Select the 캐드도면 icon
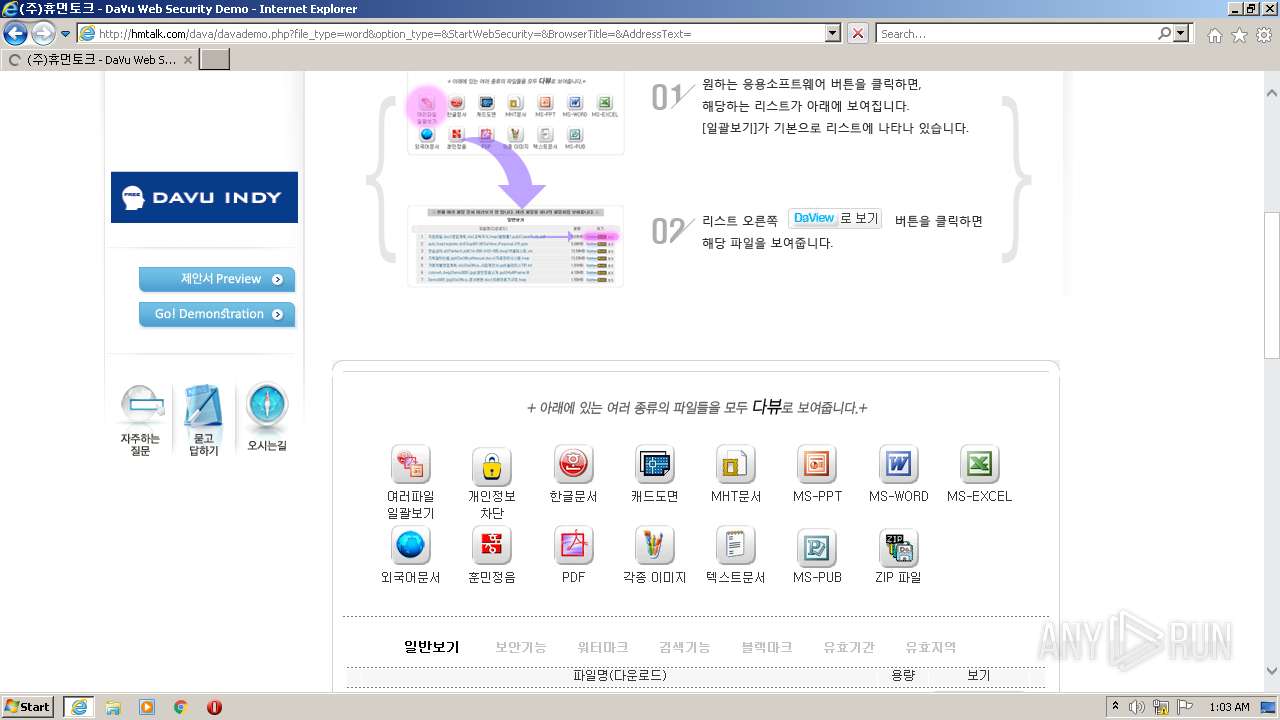 click(x=655, y=465)
